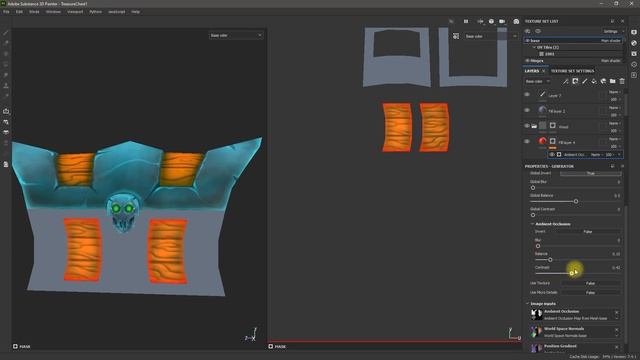
Task: Select the Polygon Fill tool
Action: pos(6,64)
